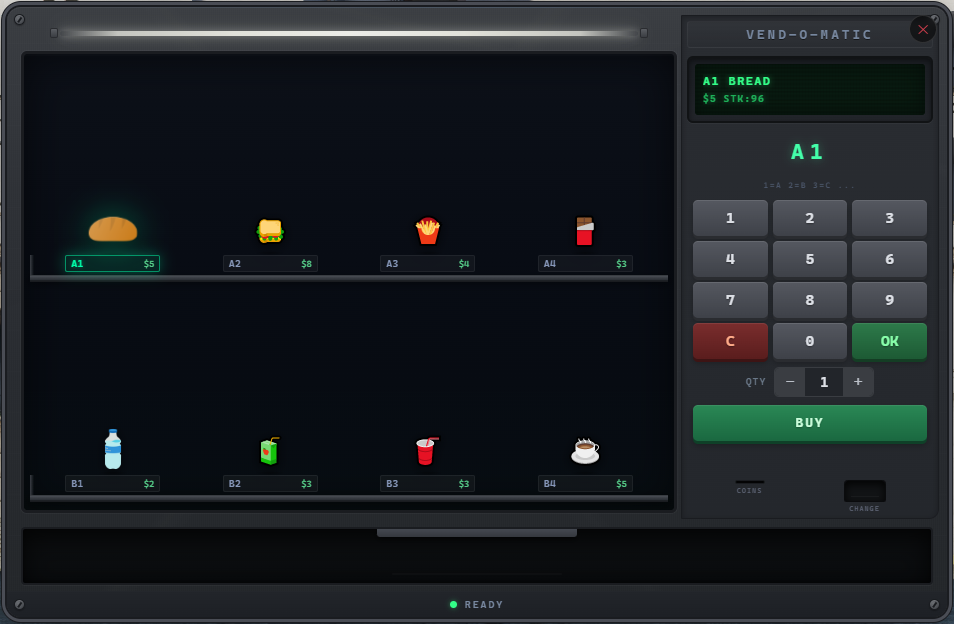This screenshot has height=624, width=954.
Task: Open the change tray
Action: tap(864, 490)
